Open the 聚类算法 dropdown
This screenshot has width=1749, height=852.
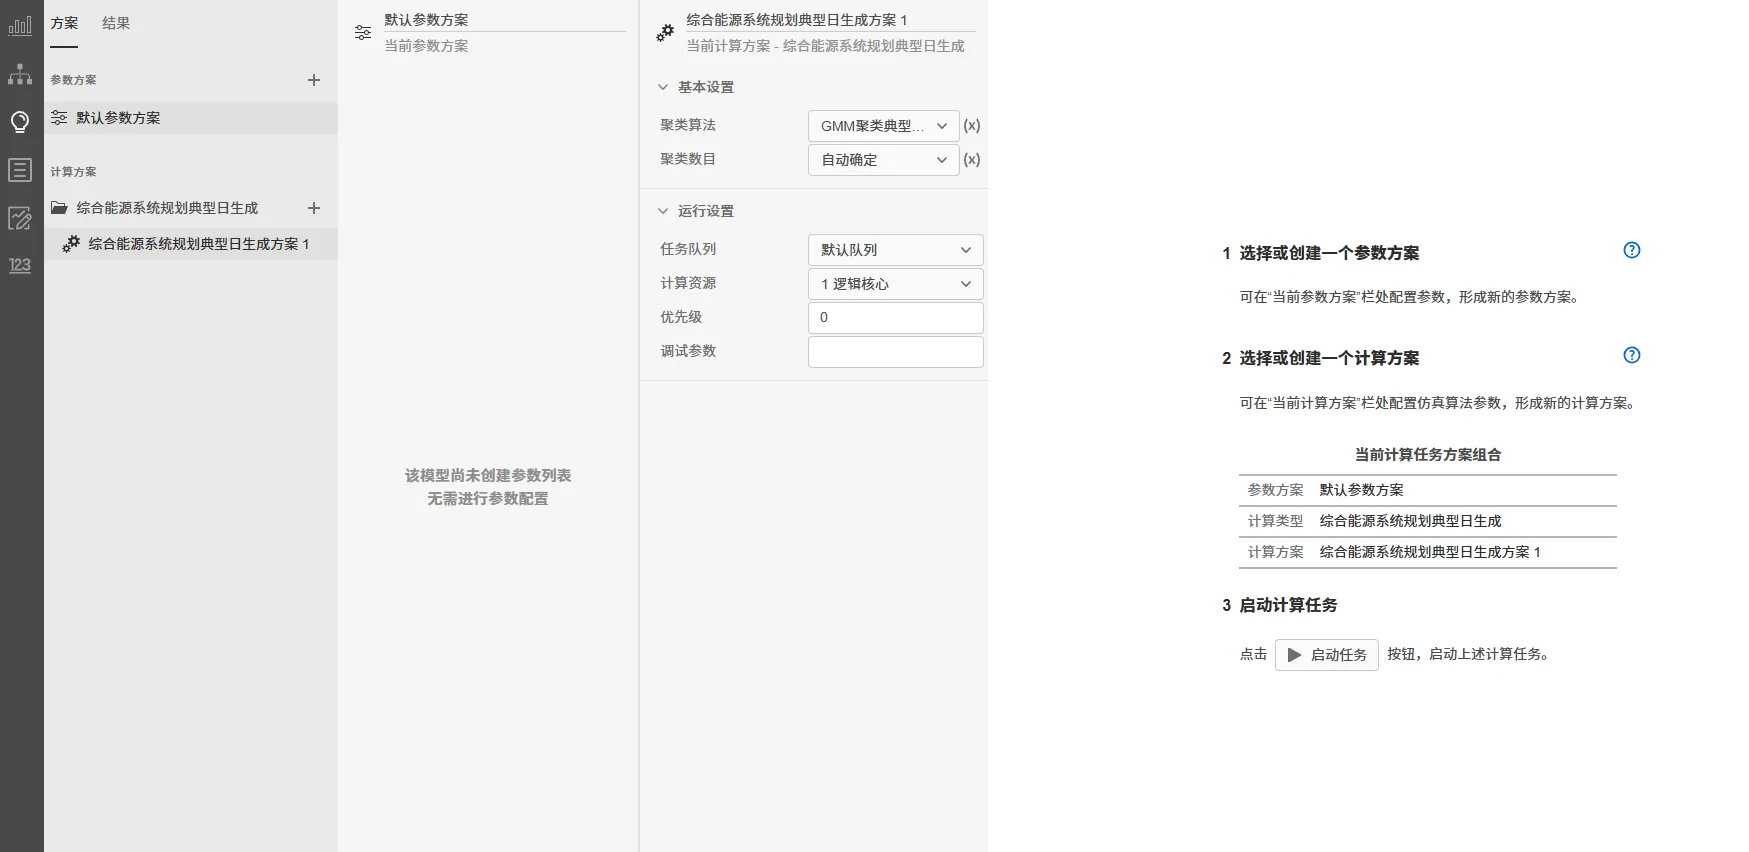click(883, 126)
